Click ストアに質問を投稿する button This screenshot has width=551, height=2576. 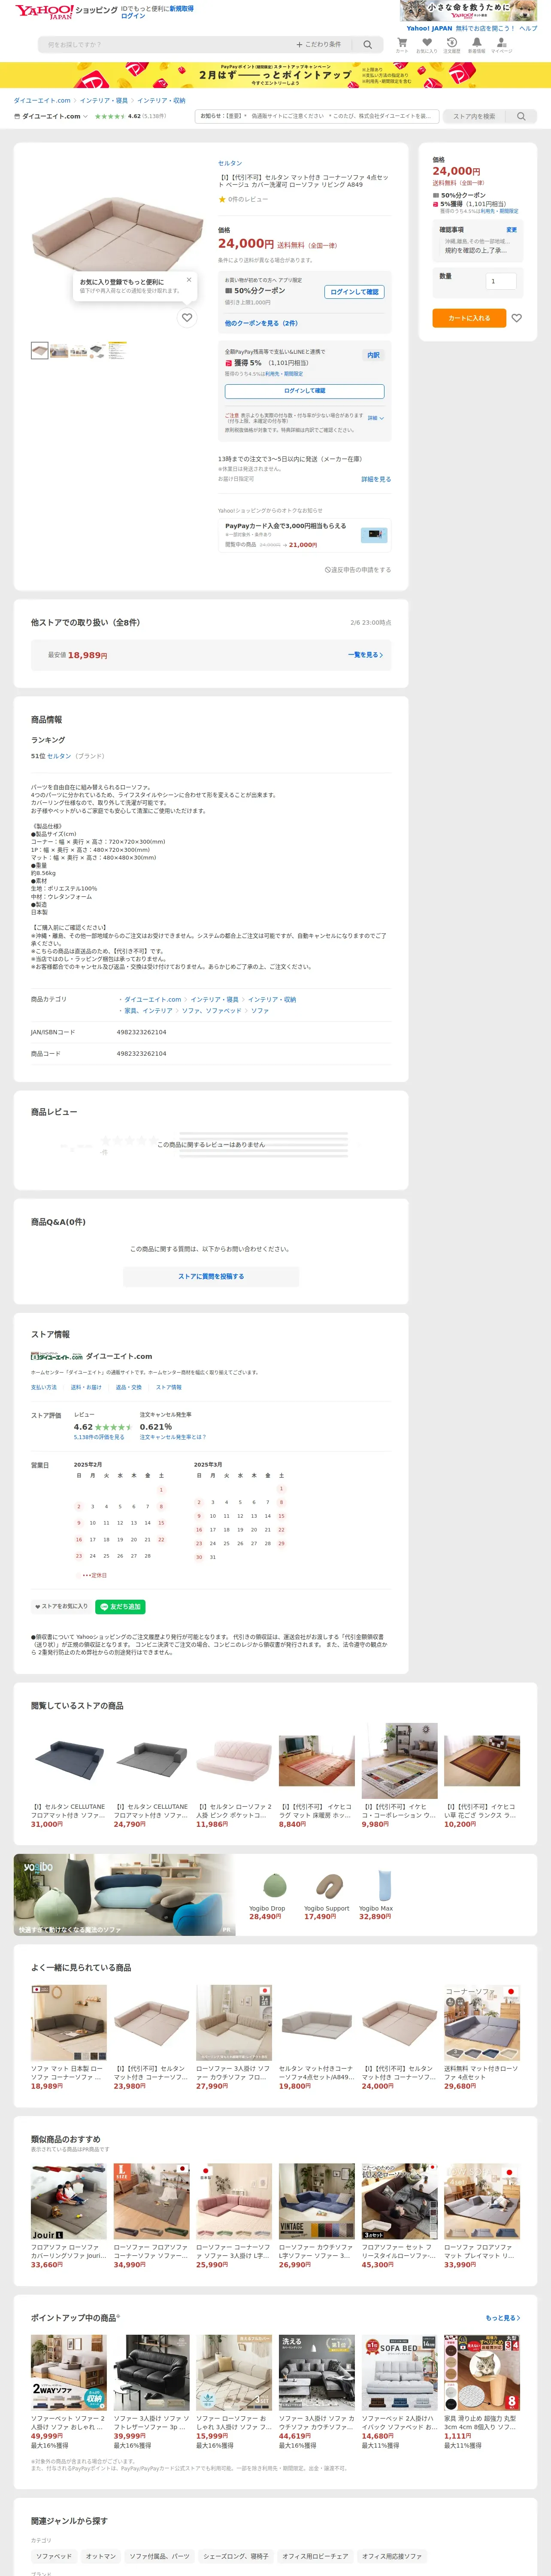coord(211,1276)
